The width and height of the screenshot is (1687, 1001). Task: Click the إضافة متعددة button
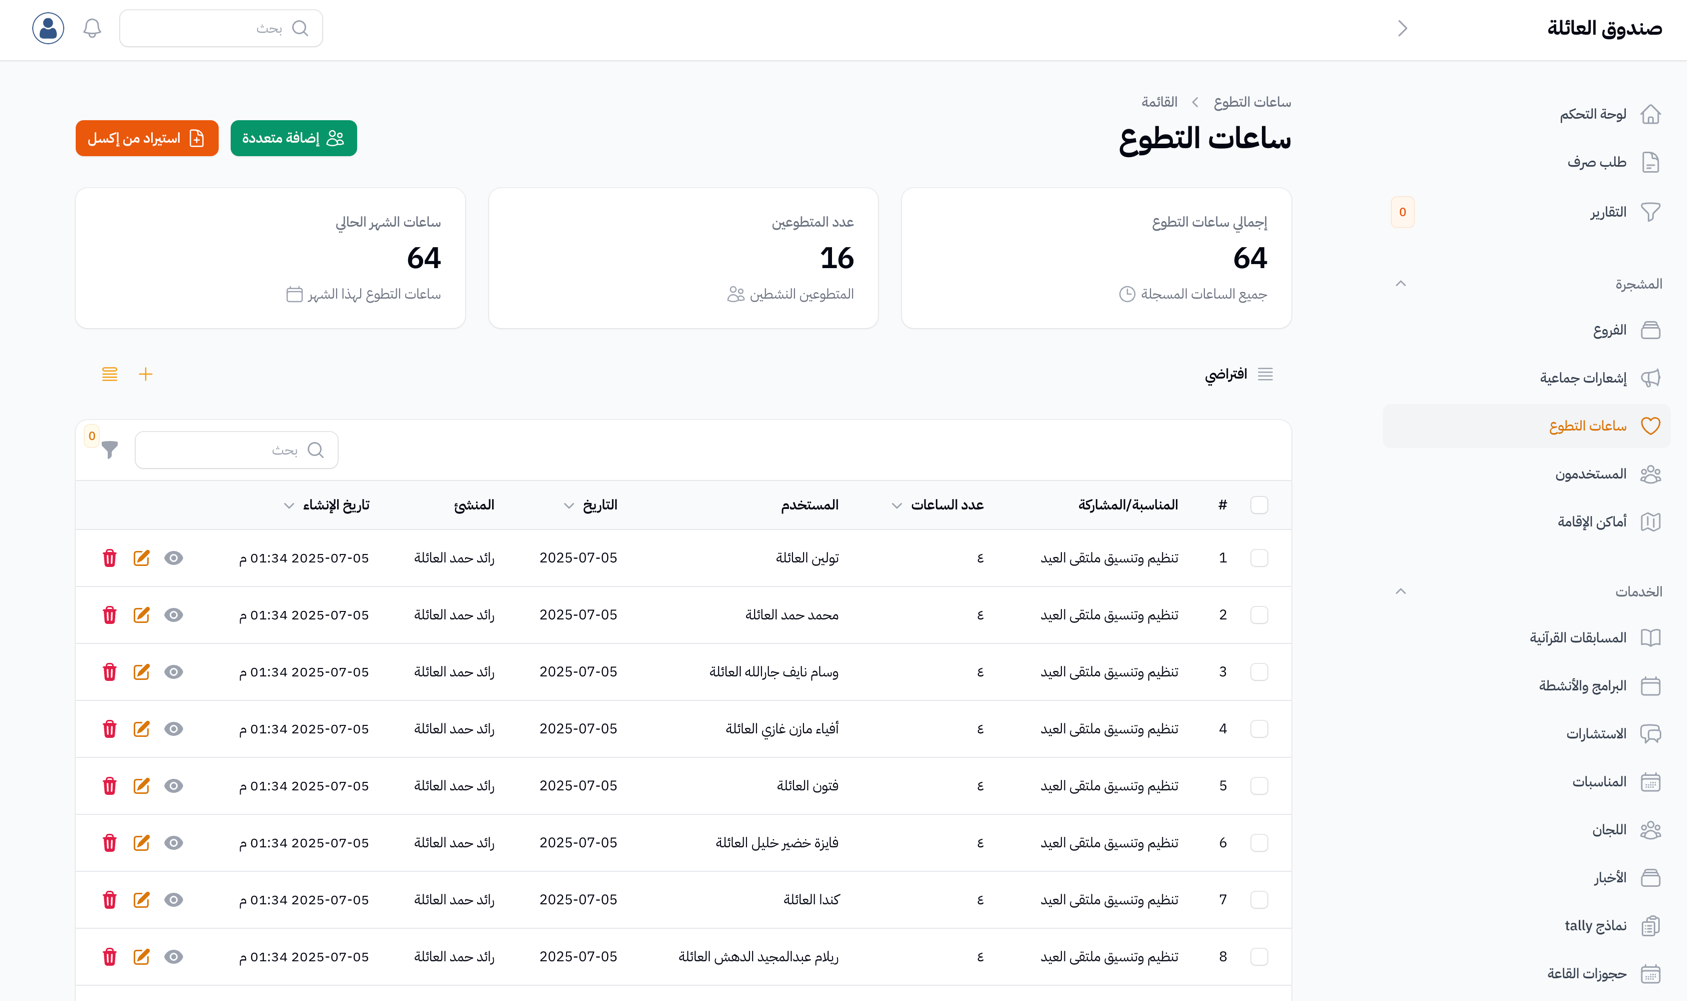click(293, 138)
